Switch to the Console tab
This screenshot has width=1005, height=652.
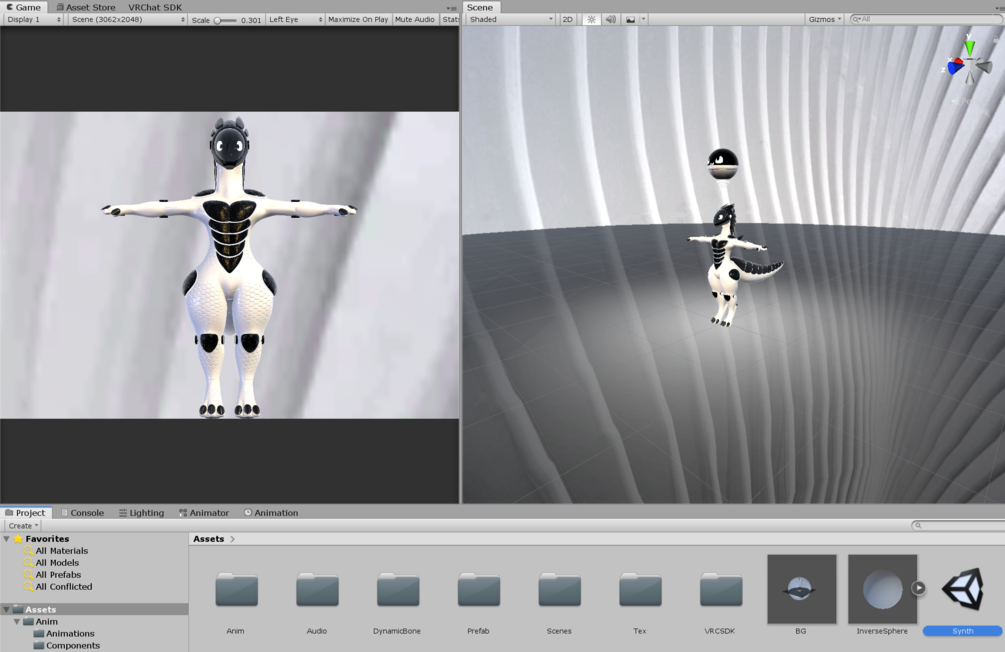[x=83, y=513]
